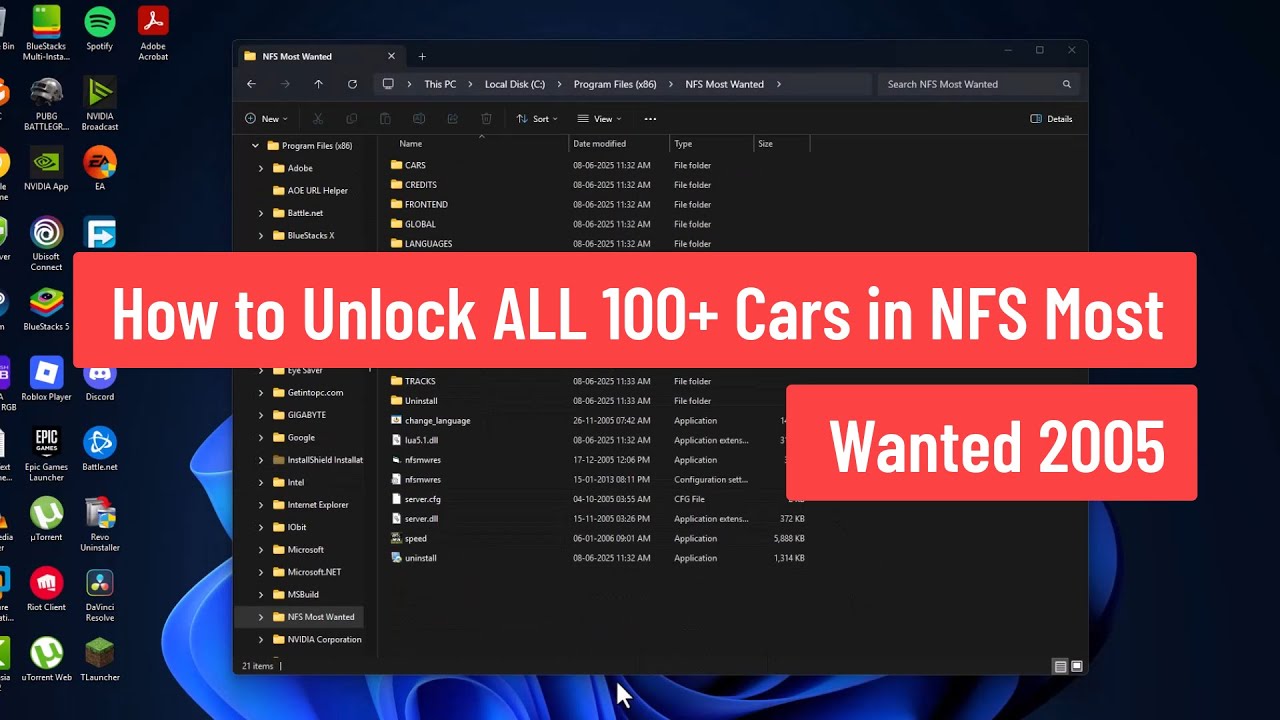Click the Cut scissors icon
Screen dimensions: 1280x720
(318, 119)
